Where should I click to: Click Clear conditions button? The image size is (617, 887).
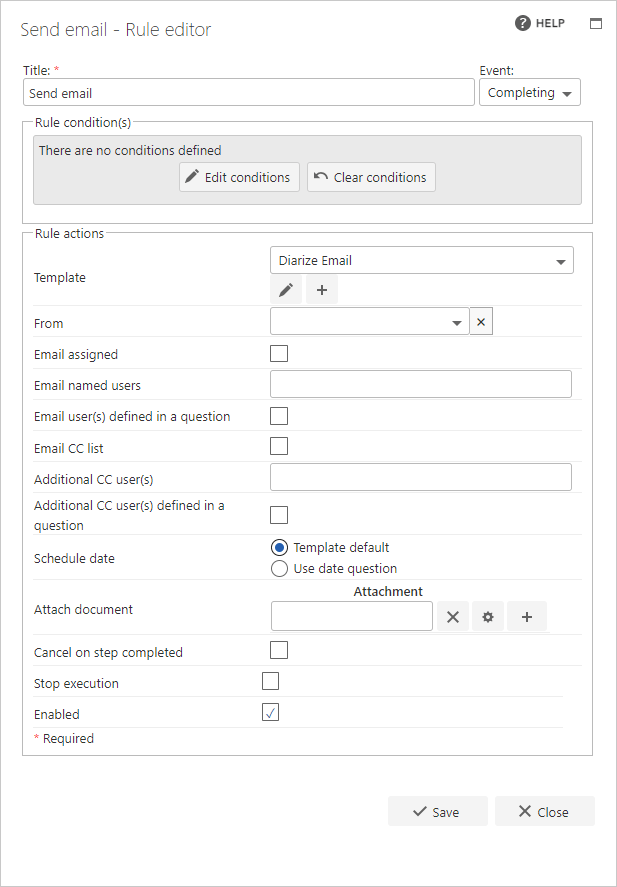[x=372, y=177]
